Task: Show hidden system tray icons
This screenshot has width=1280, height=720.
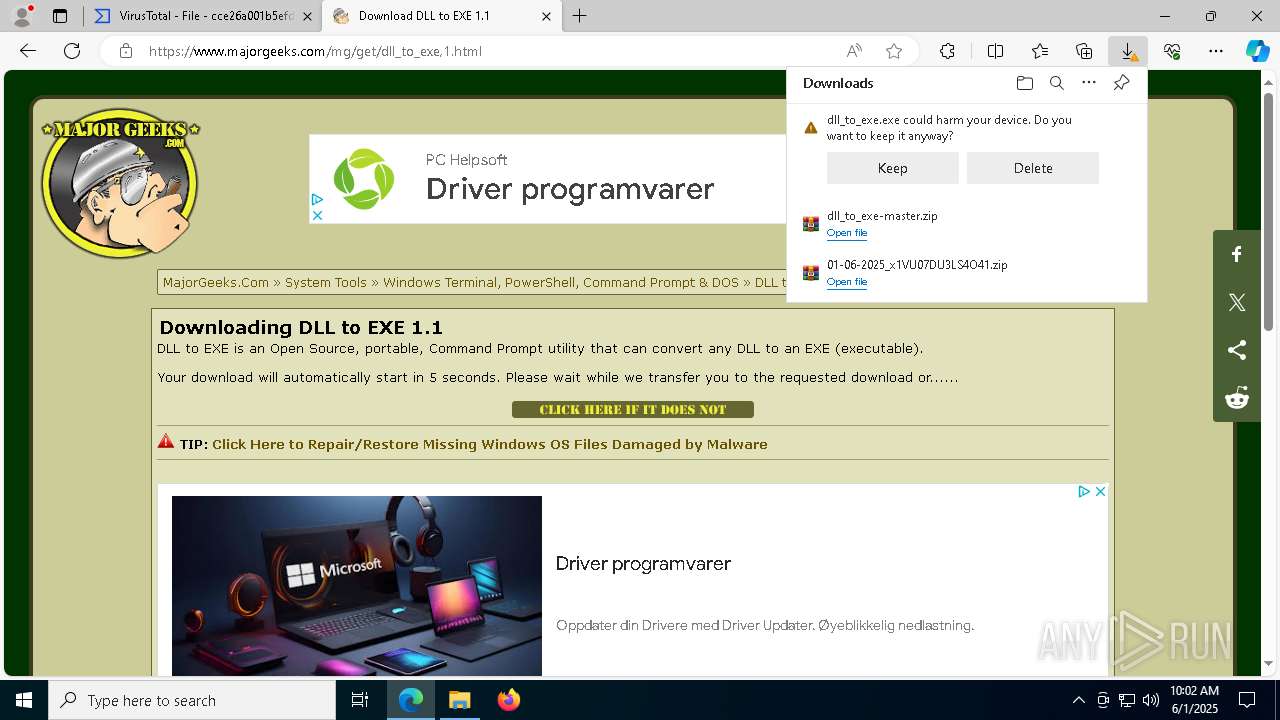Action: [1078, 700]
